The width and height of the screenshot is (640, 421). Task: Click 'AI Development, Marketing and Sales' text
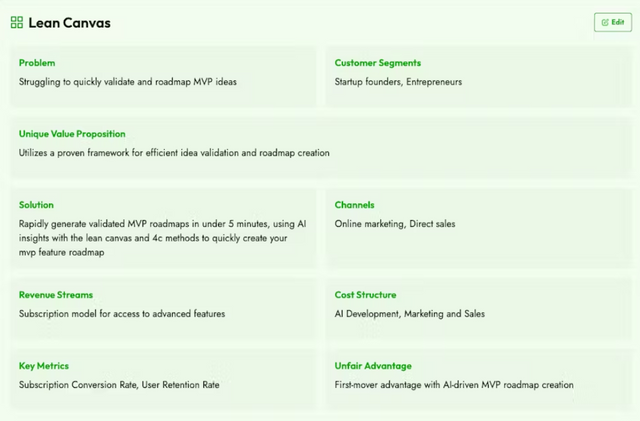click(x=410, y=314)
